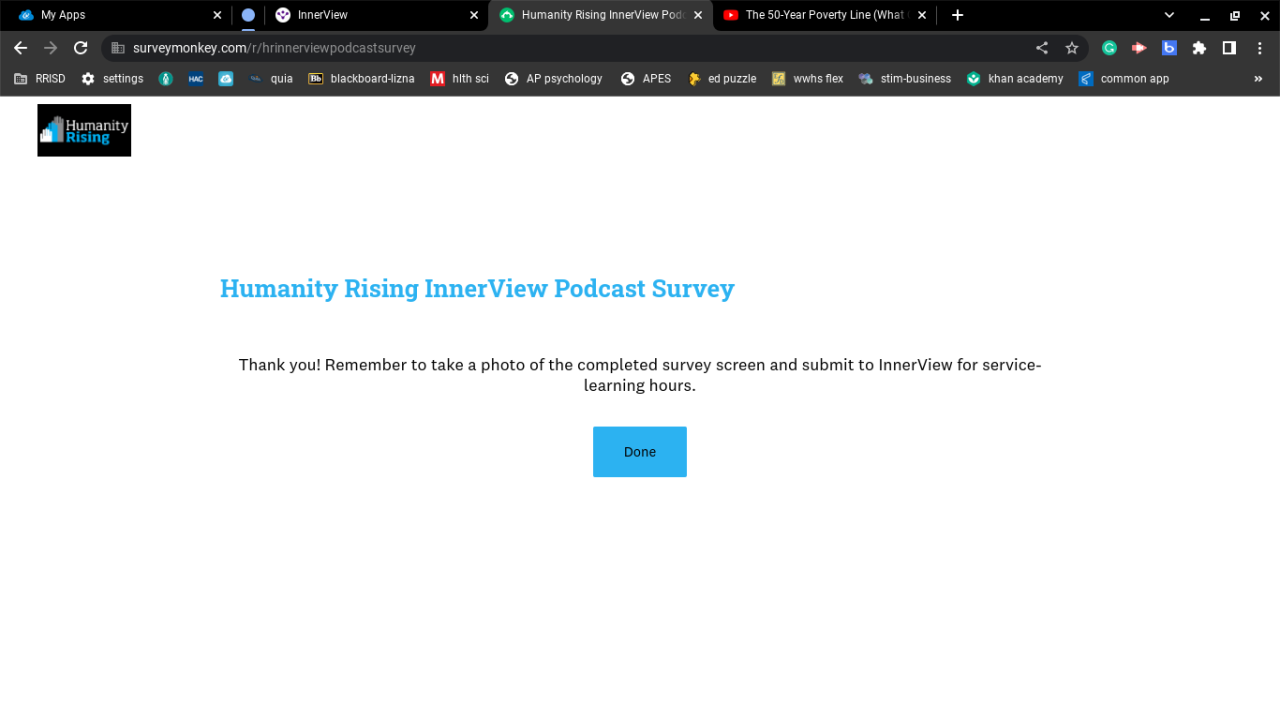The height and width of the screenshot is (720, 1280).
Task: Open the quia bookmark
Action: point(271,79)
